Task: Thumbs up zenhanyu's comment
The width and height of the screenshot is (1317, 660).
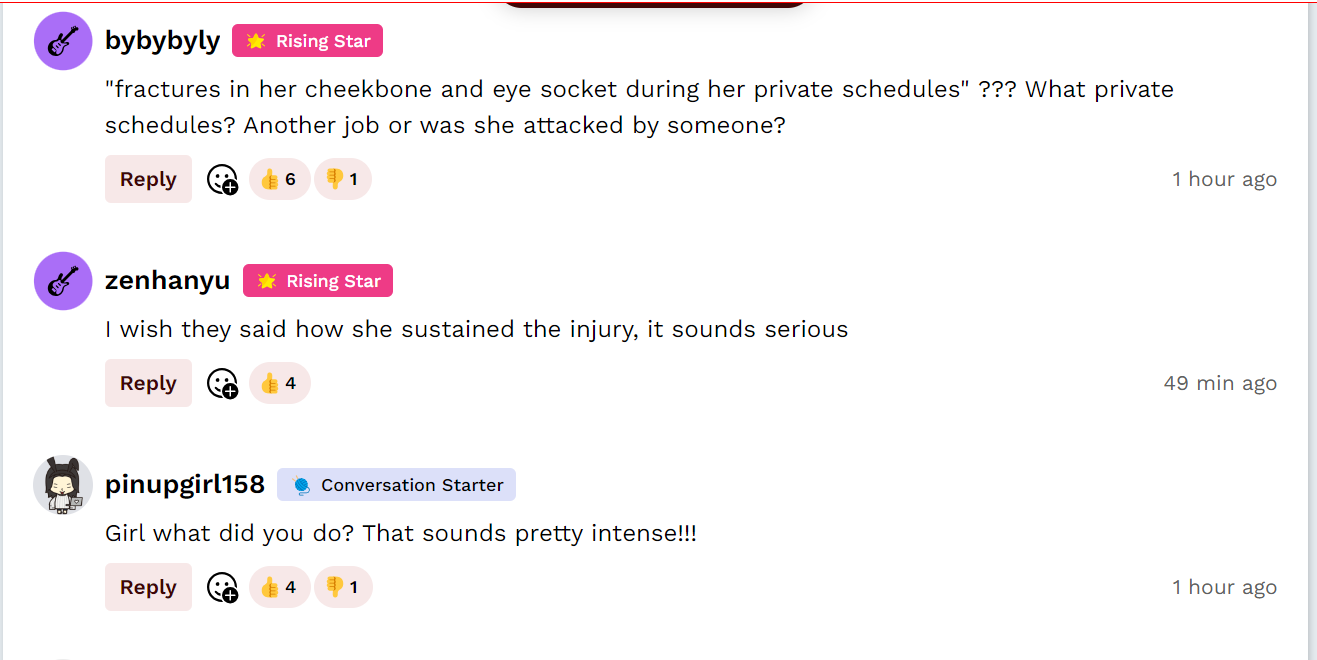Action: click(x=279, y=384)
